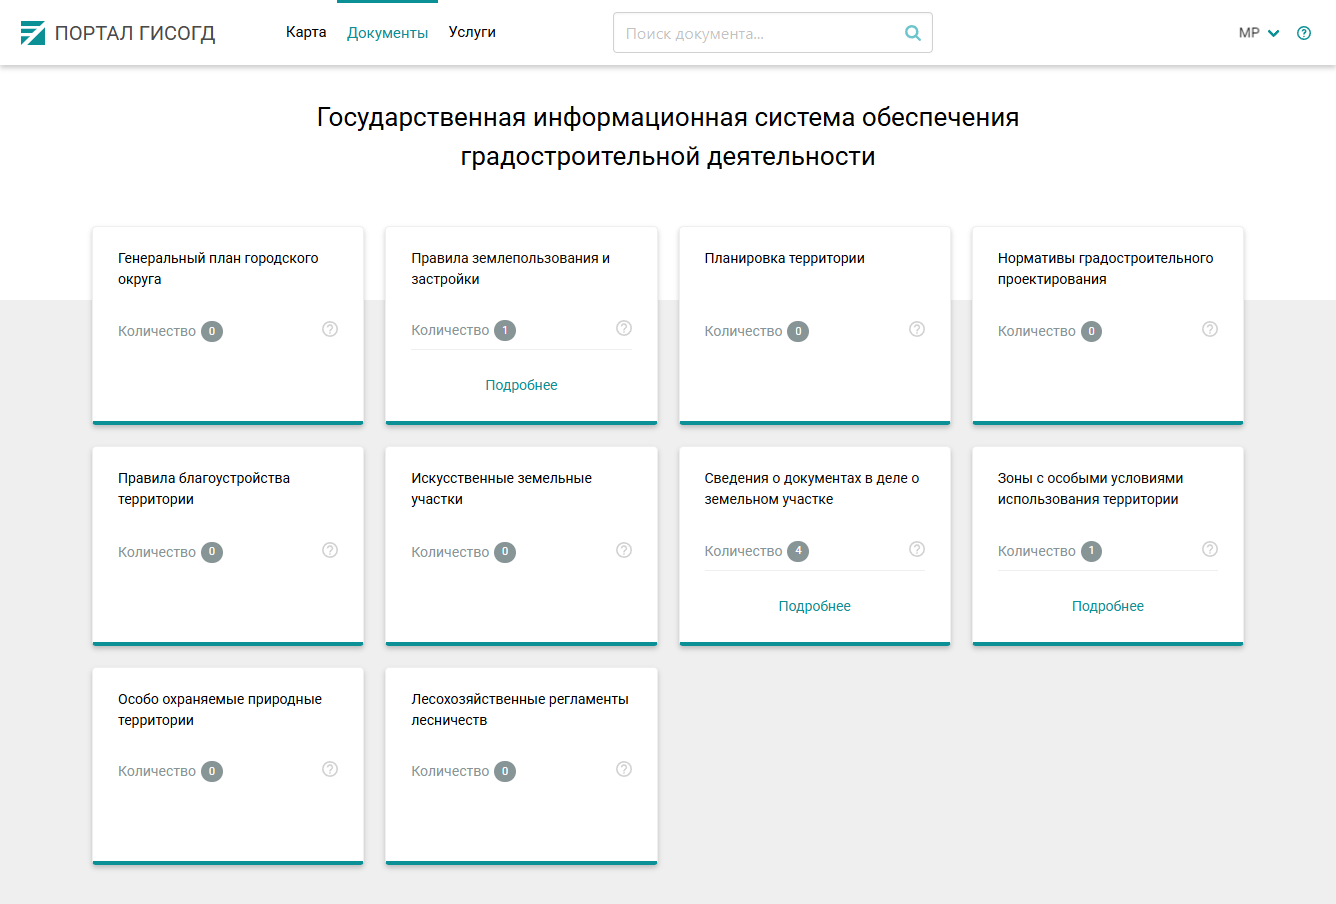Expand the МР dropdown in the header

1258,32
